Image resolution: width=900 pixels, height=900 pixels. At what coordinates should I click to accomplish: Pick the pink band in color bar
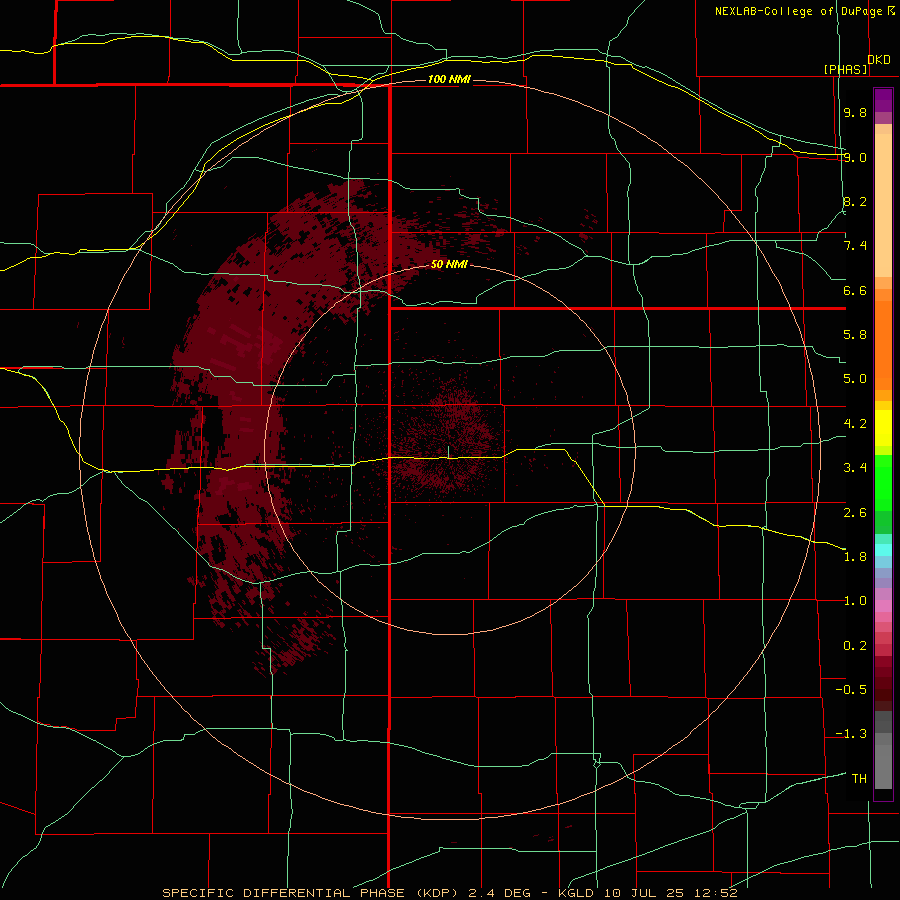(883, 606)
